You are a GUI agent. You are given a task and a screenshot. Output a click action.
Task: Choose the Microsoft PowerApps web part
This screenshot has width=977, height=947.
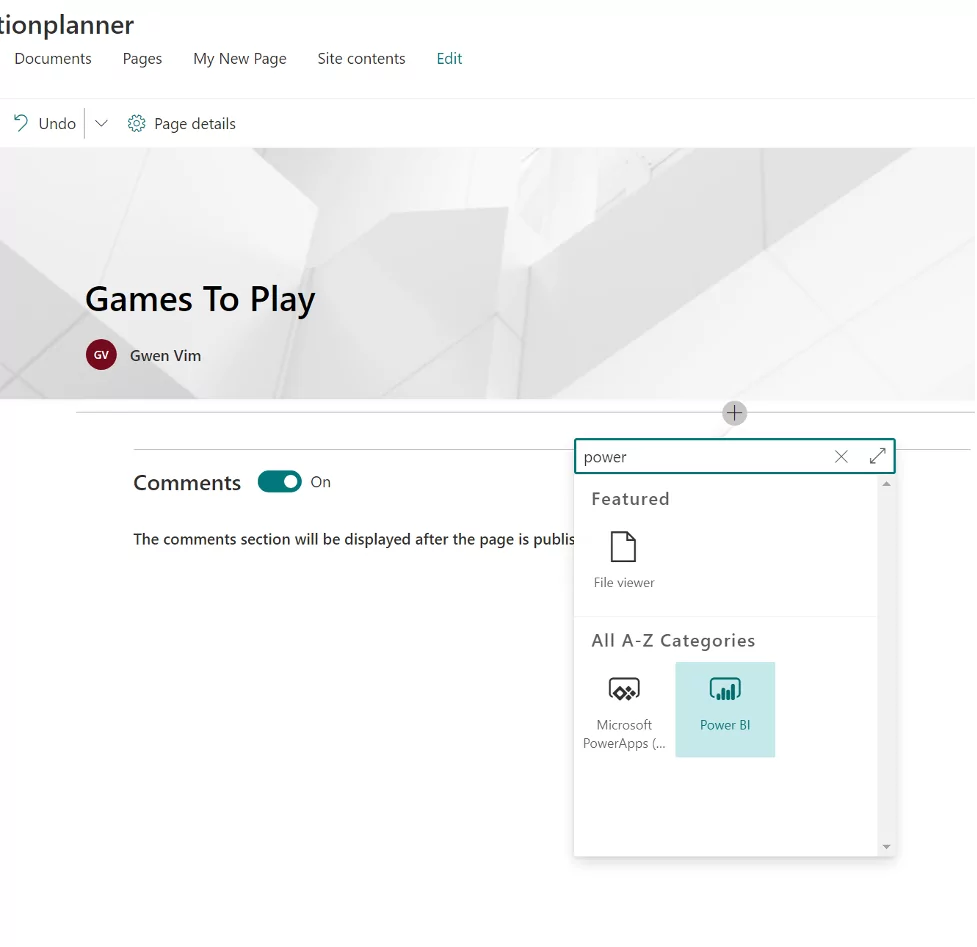624,710
